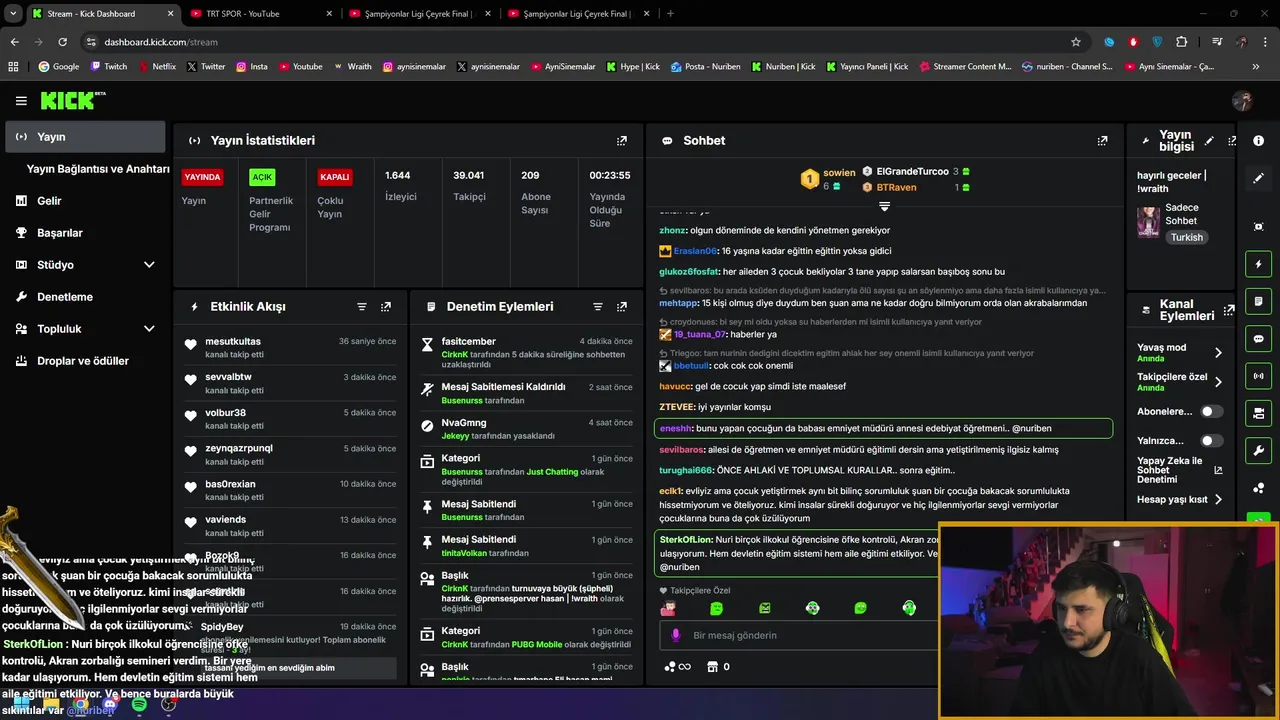Edit stream info with the Yayın bilgisi pencil
Viewport: 1280px width, 720px height.
(x=1209, y=141)
